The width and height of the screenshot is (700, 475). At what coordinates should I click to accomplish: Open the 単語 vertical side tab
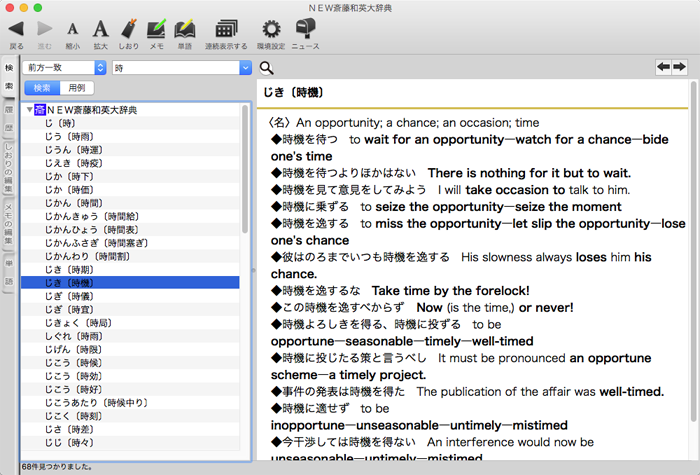(9, 272)
